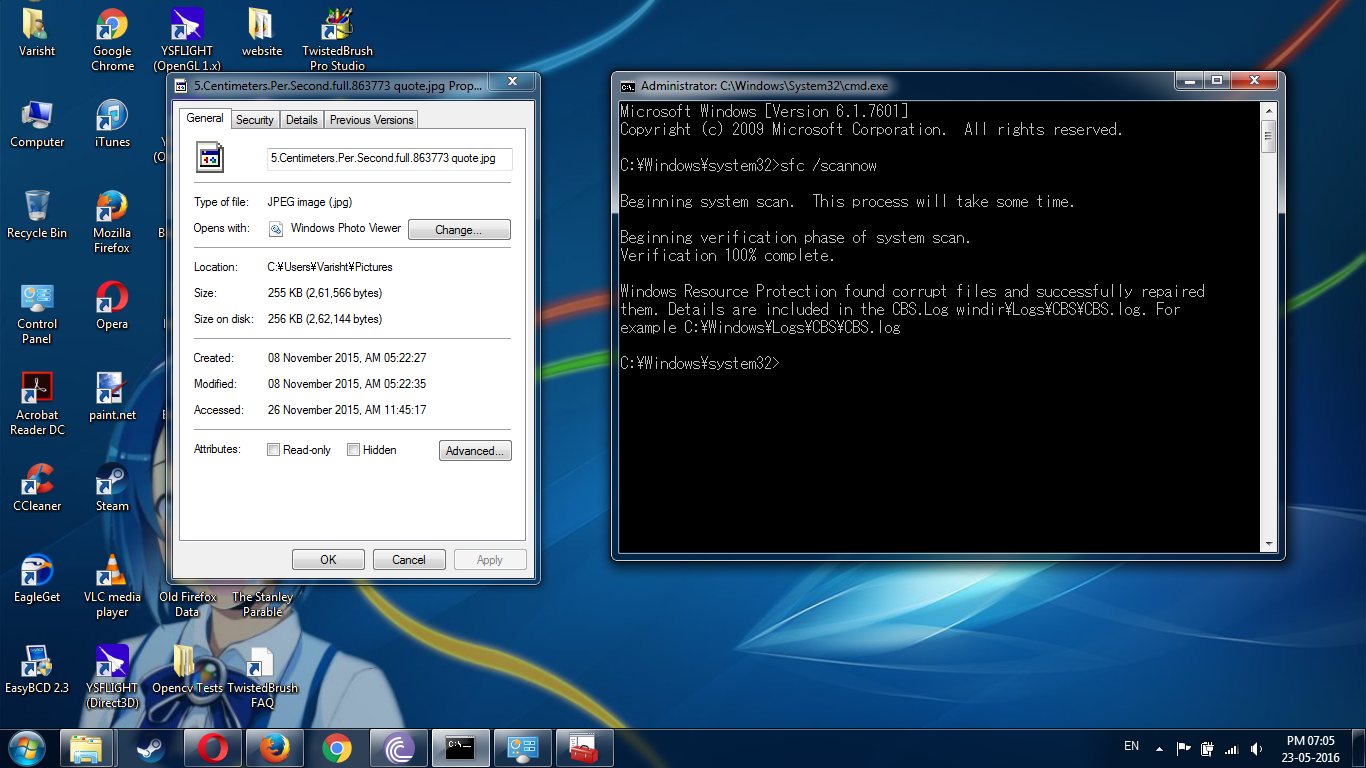Open the Steam icon in the taskbar
Image resolution: width=1366 pixels, height=768 pixels.
point(151,748)
